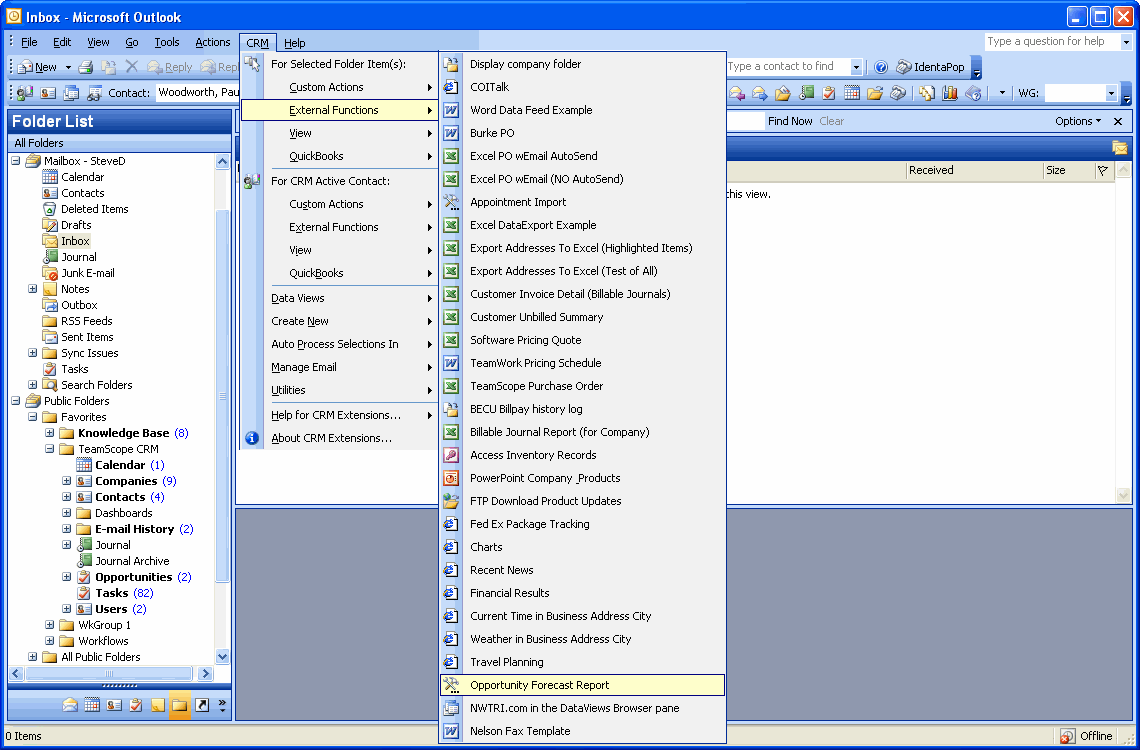This screenshot has height=750, width=1140.
Task: Click first CRM toolbar icon left of Contact
Action: 25,93
